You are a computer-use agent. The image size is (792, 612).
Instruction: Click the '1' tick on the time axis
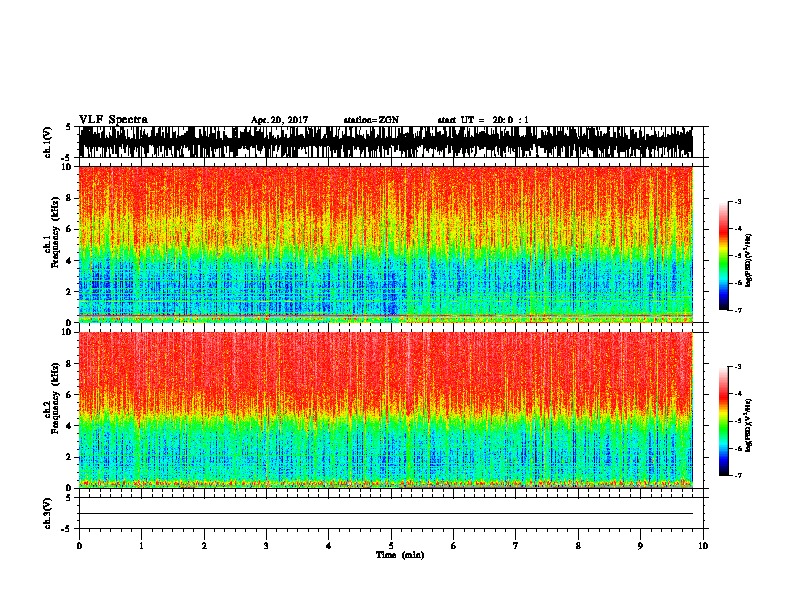tap(141, 546)
